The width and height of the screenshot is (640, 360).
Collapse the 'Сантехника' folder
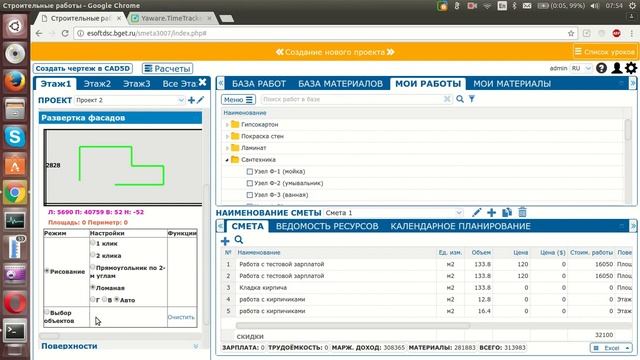[x=227, y=160]
